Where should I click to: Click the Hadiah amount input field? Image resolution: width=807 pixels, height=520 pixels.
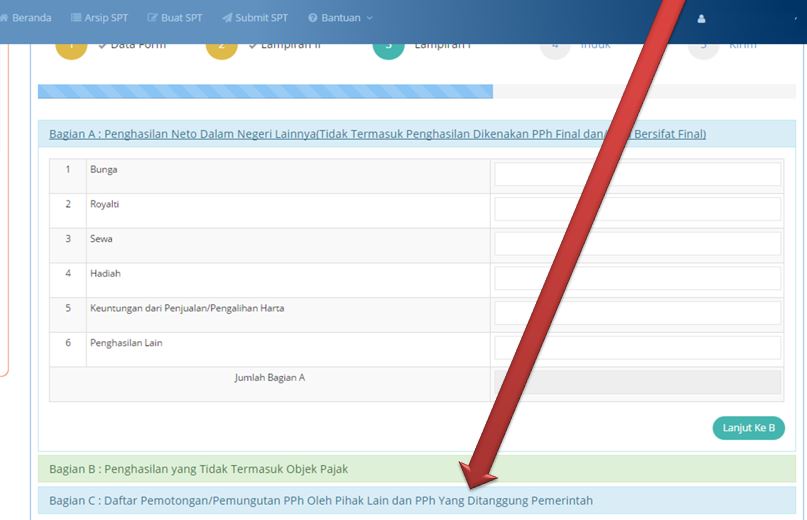tap(638, 279)
